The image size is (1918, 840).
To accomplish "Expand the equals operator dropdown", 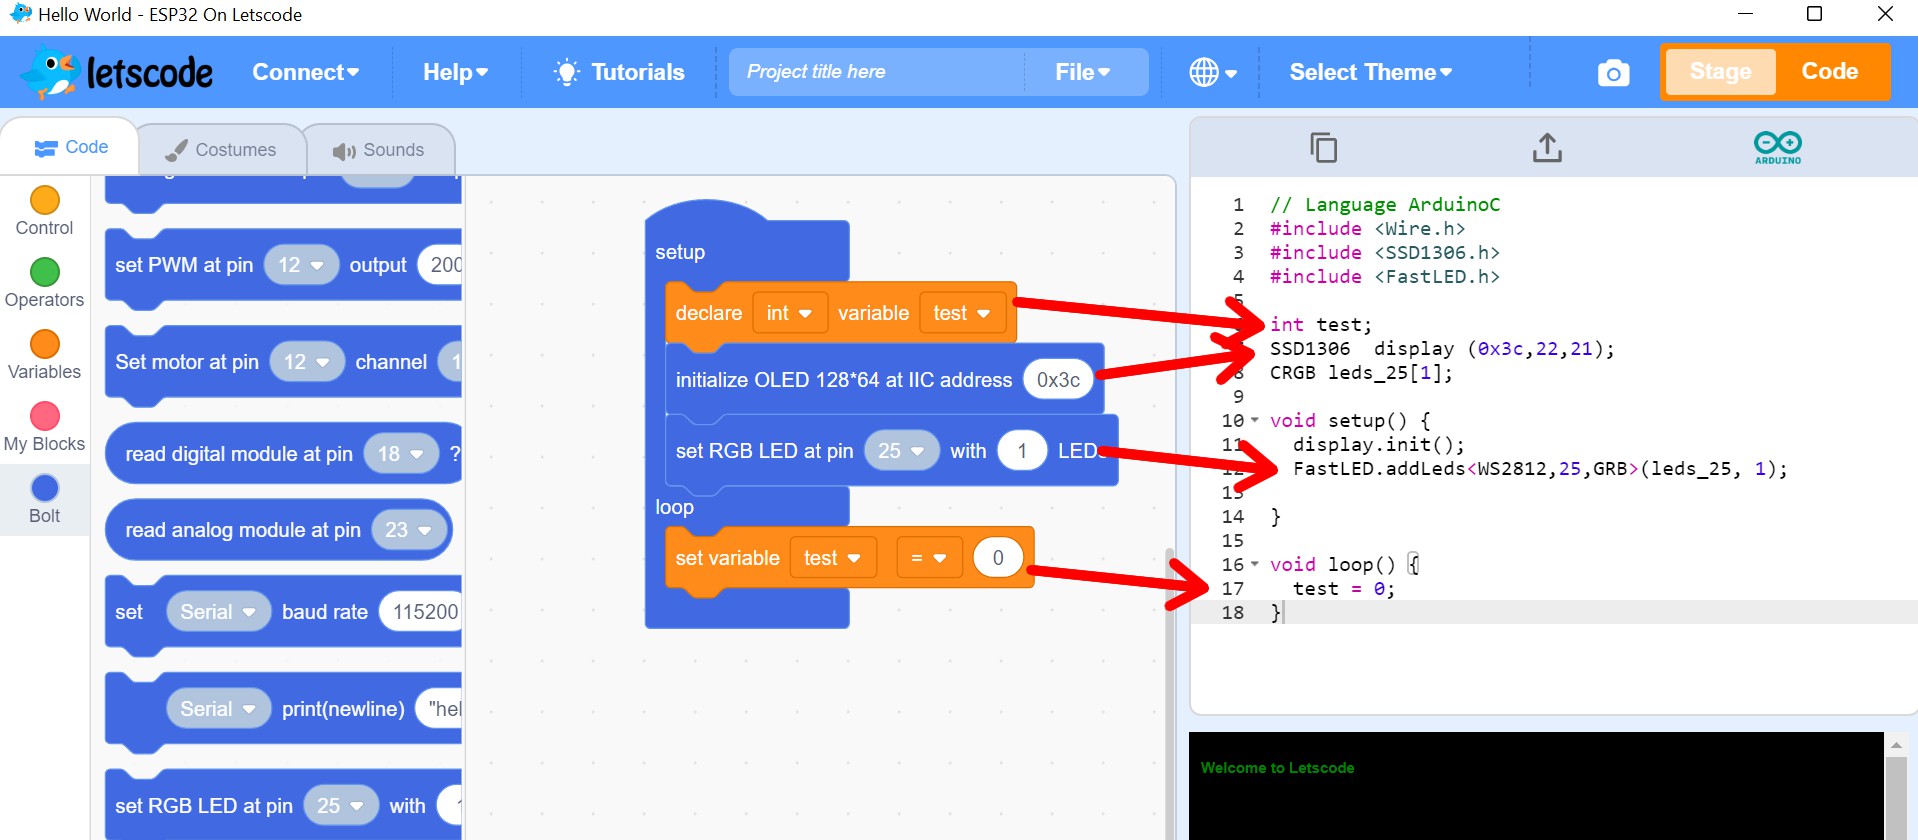I will pos(929,558).
